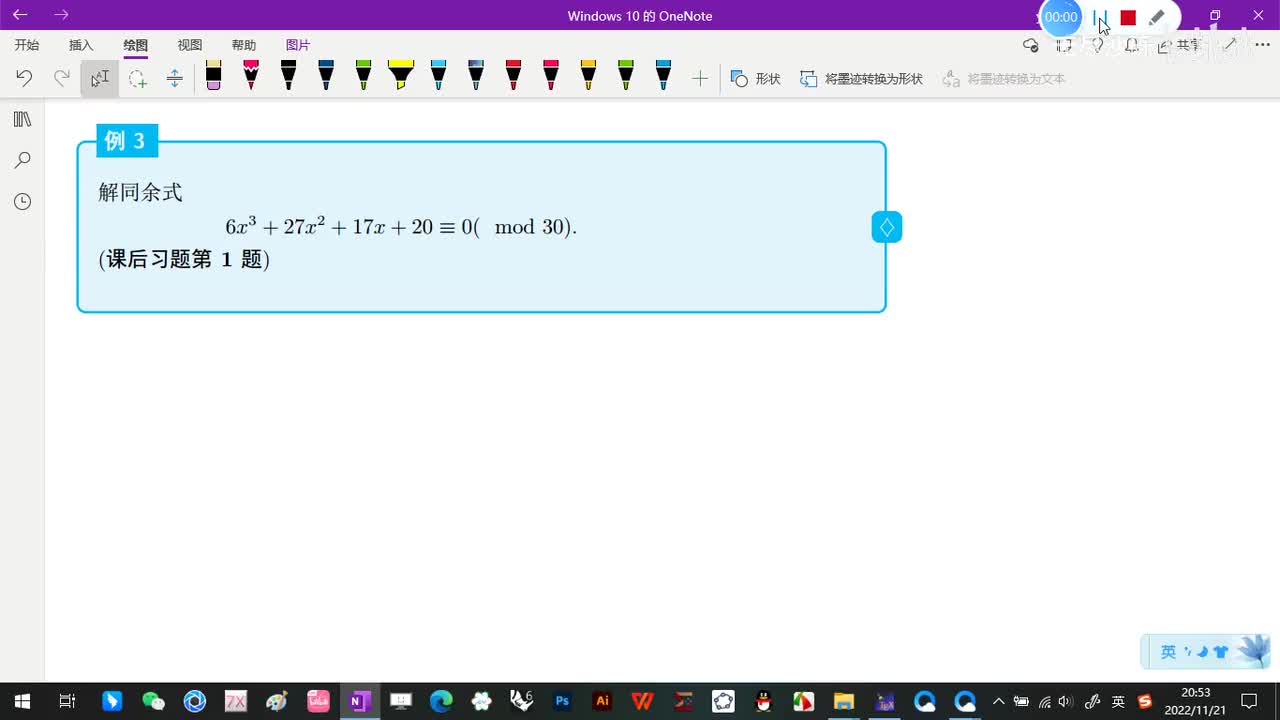Toggle 英 input language in system tray
1280x720 pixels.
[1118, 701]
